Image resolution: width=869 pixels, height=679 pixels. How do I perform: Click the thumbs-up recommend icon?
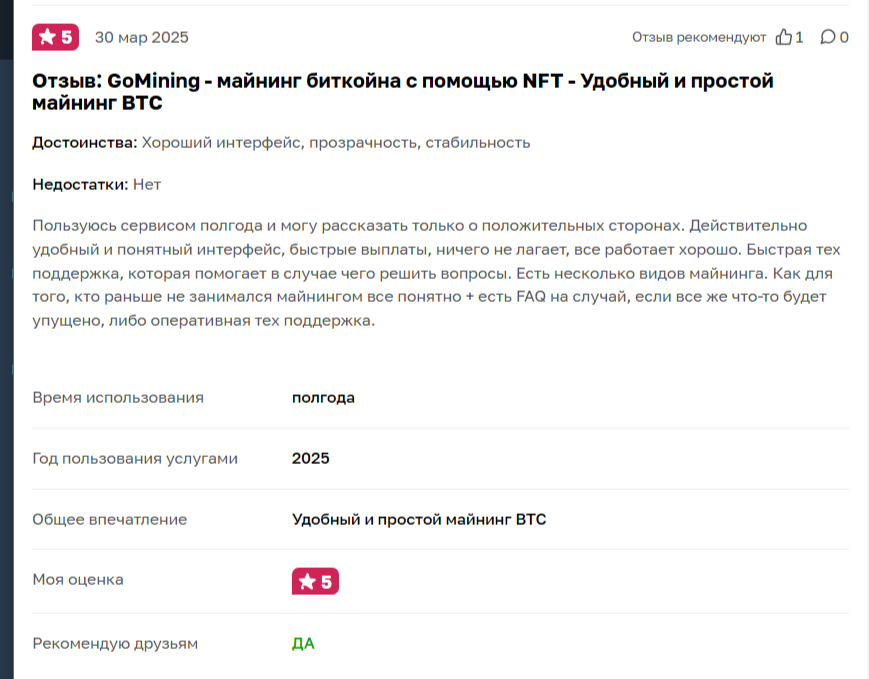784,37
